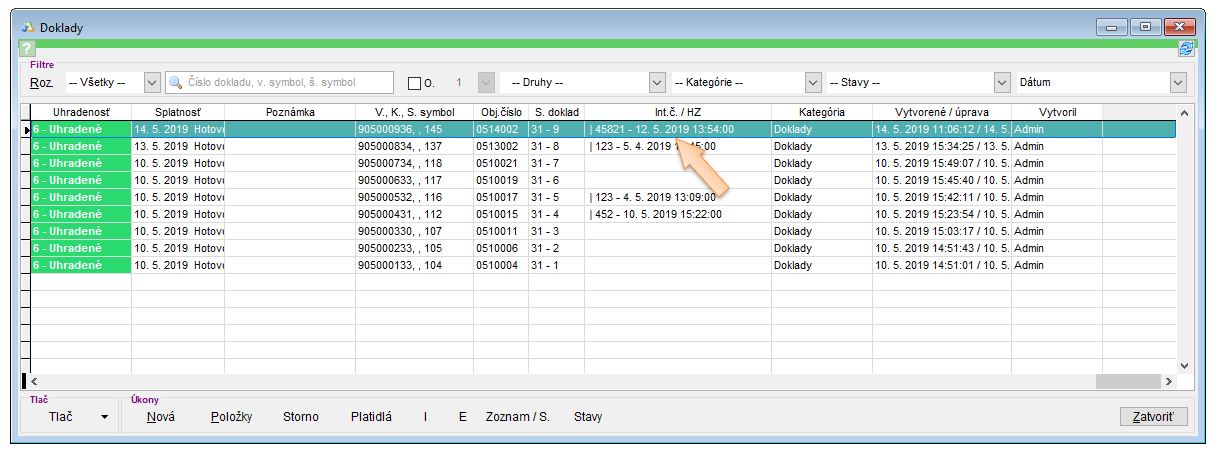Click the refresh icon at top right
The height and width of the screenshot is (458, 1214).
pyautogui.click(x=1186, y=48)
